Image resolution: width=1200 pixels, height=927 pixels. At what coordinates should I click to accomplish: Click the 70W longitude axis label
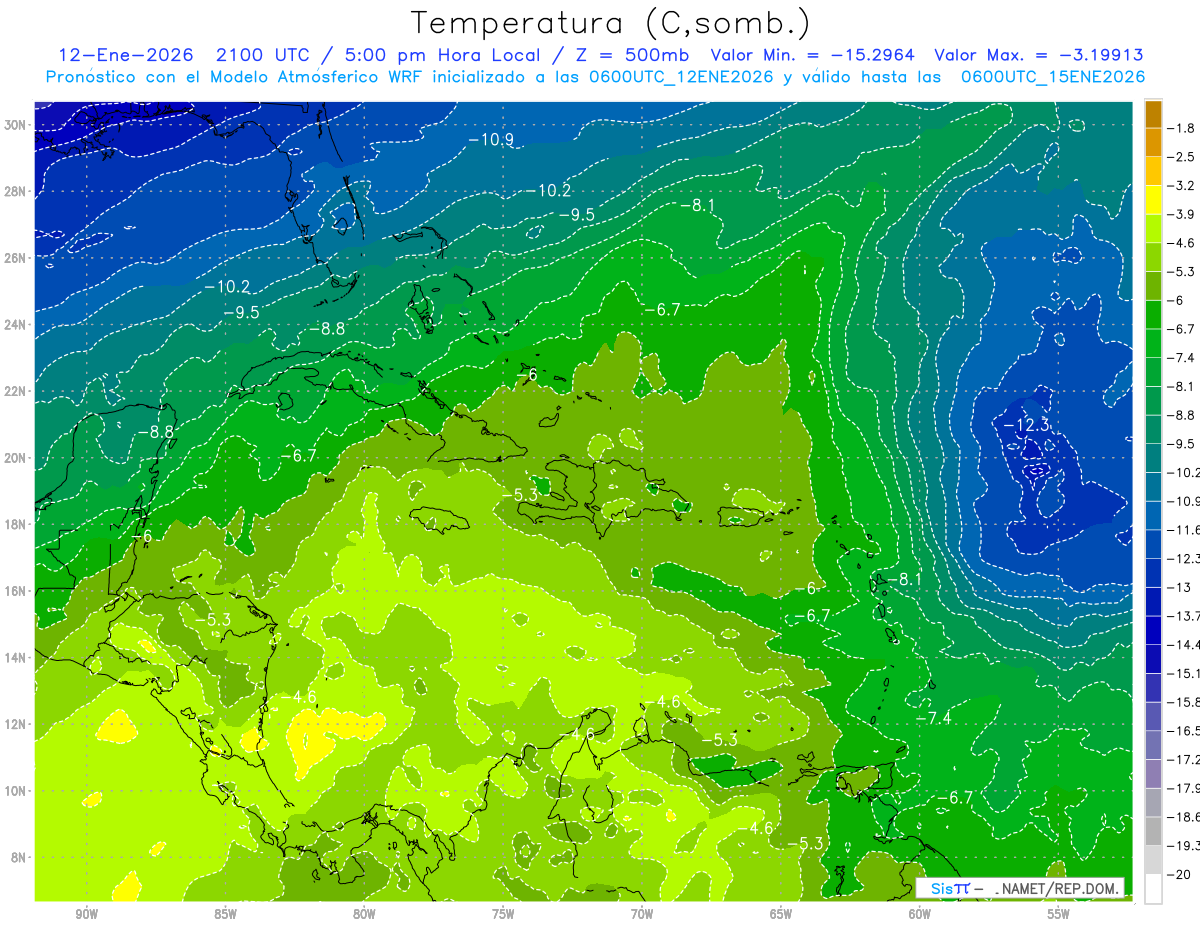(x=642, y=914)
